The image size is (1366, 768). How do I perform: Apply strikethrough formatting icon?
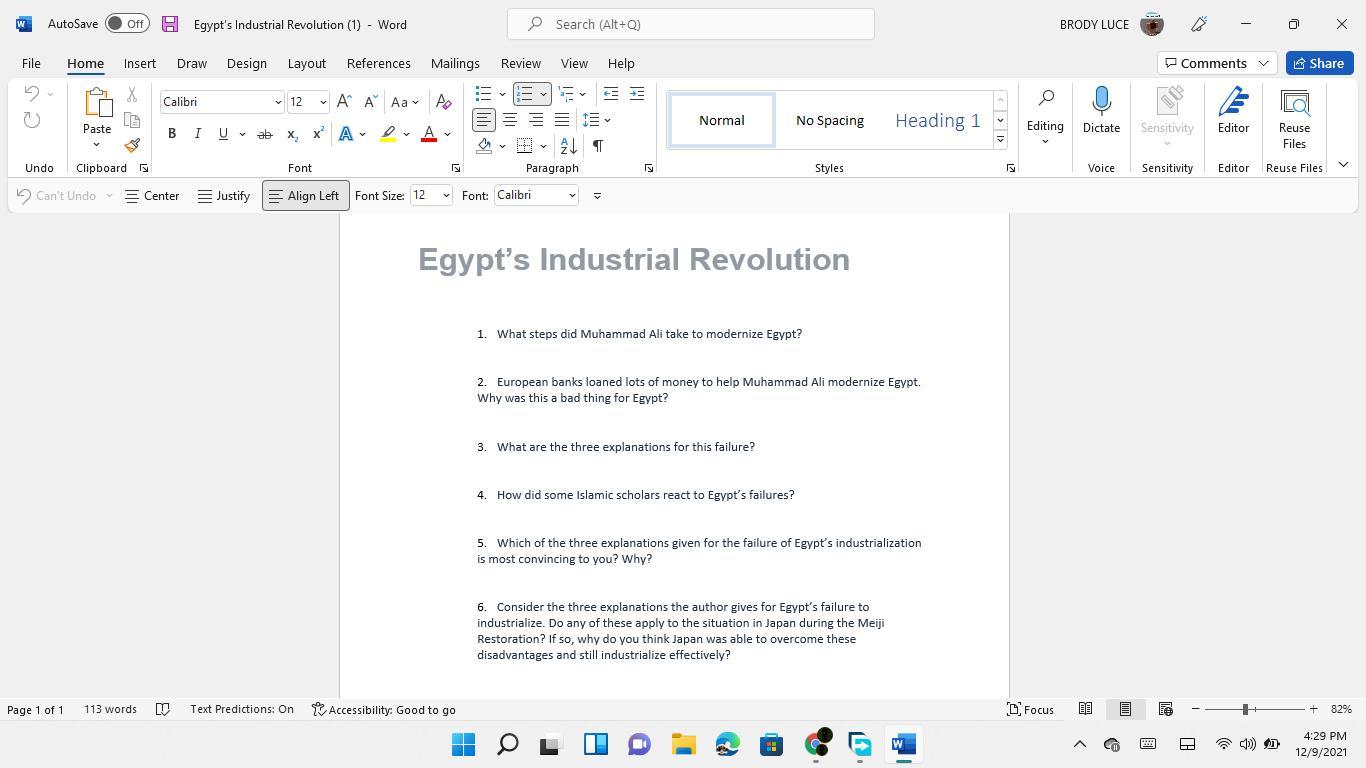click(x=264, y=134)
